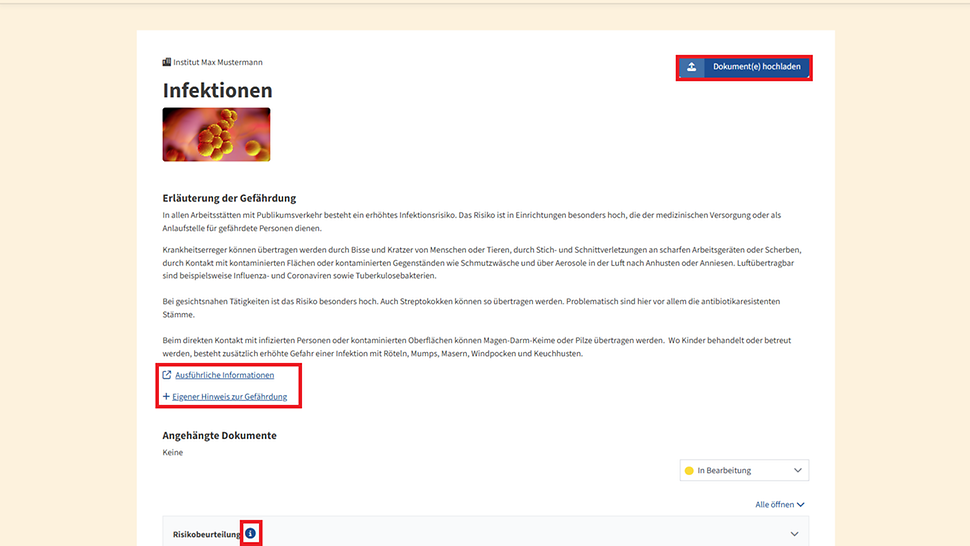The image size is (970, 546).
Task: Click the Dokument(e) hochladen button
Action: point(744,67)
